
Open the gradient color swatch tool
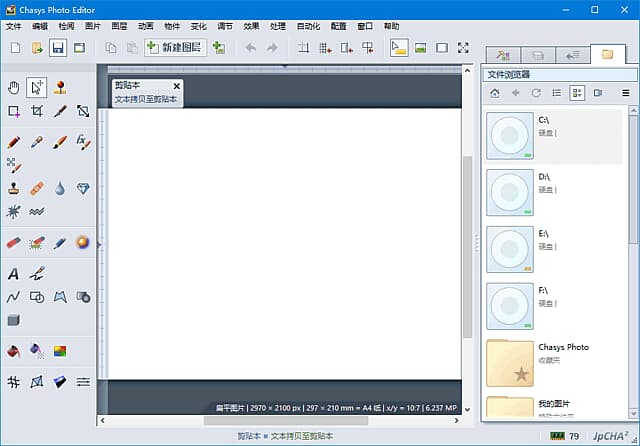click(x=60, y=351)
